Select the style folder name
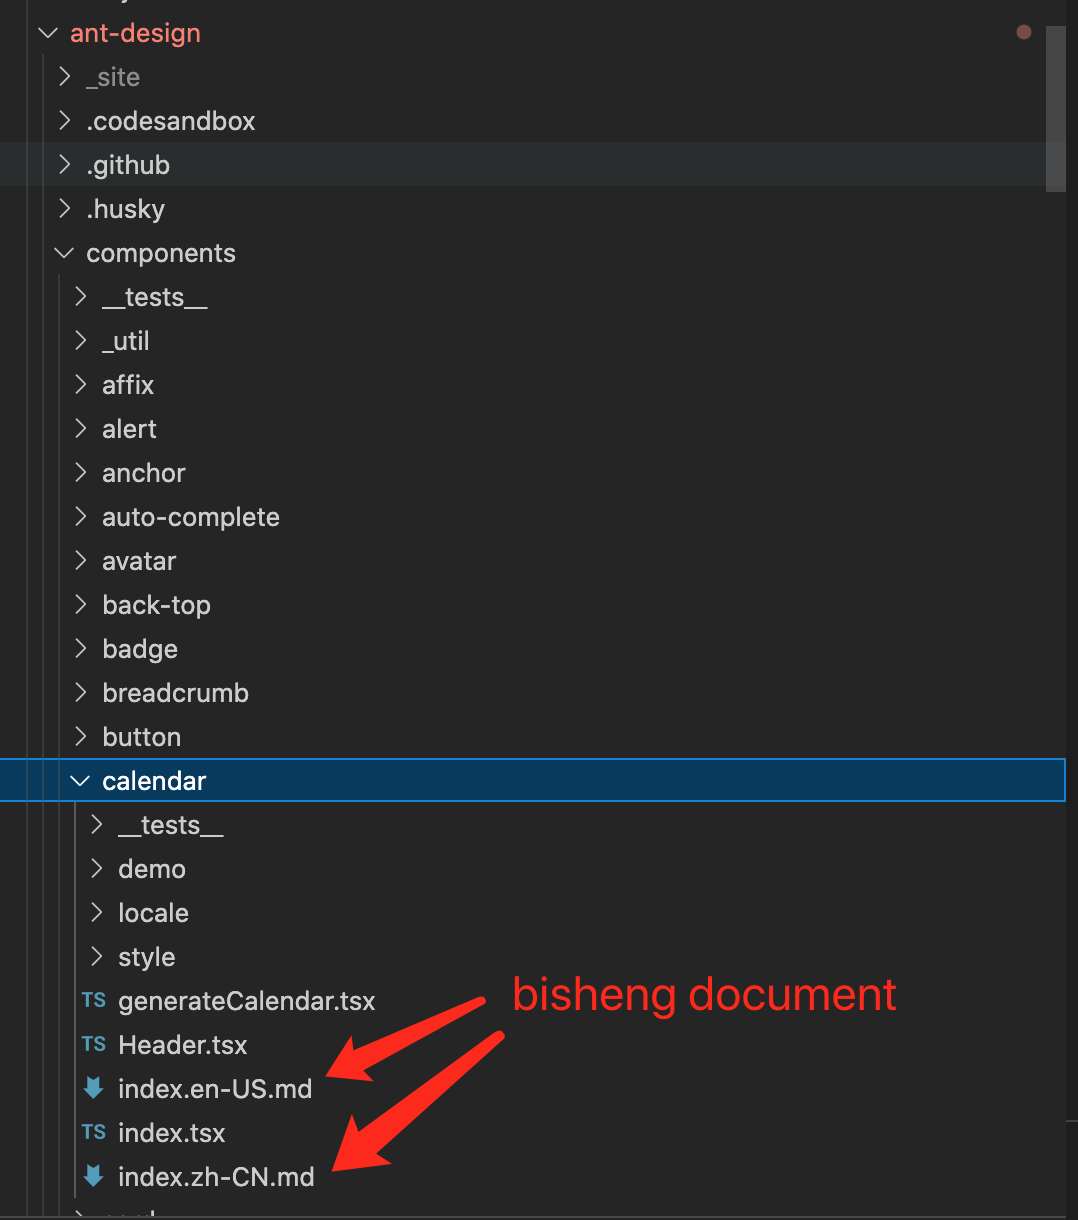The width and height of the screenshot is (1078, 1220). pos(147,957)
